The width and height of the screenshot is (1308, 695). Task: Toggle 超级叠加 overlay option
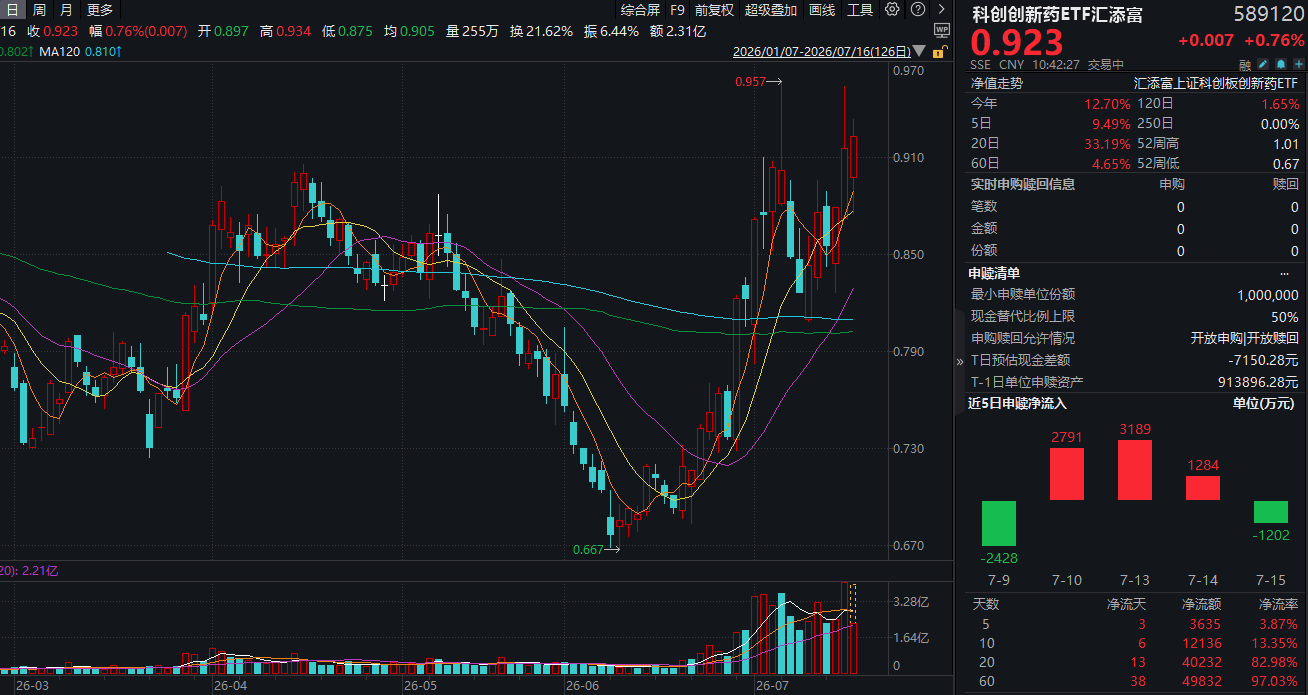pyautogui.click(x=771, y=10)
